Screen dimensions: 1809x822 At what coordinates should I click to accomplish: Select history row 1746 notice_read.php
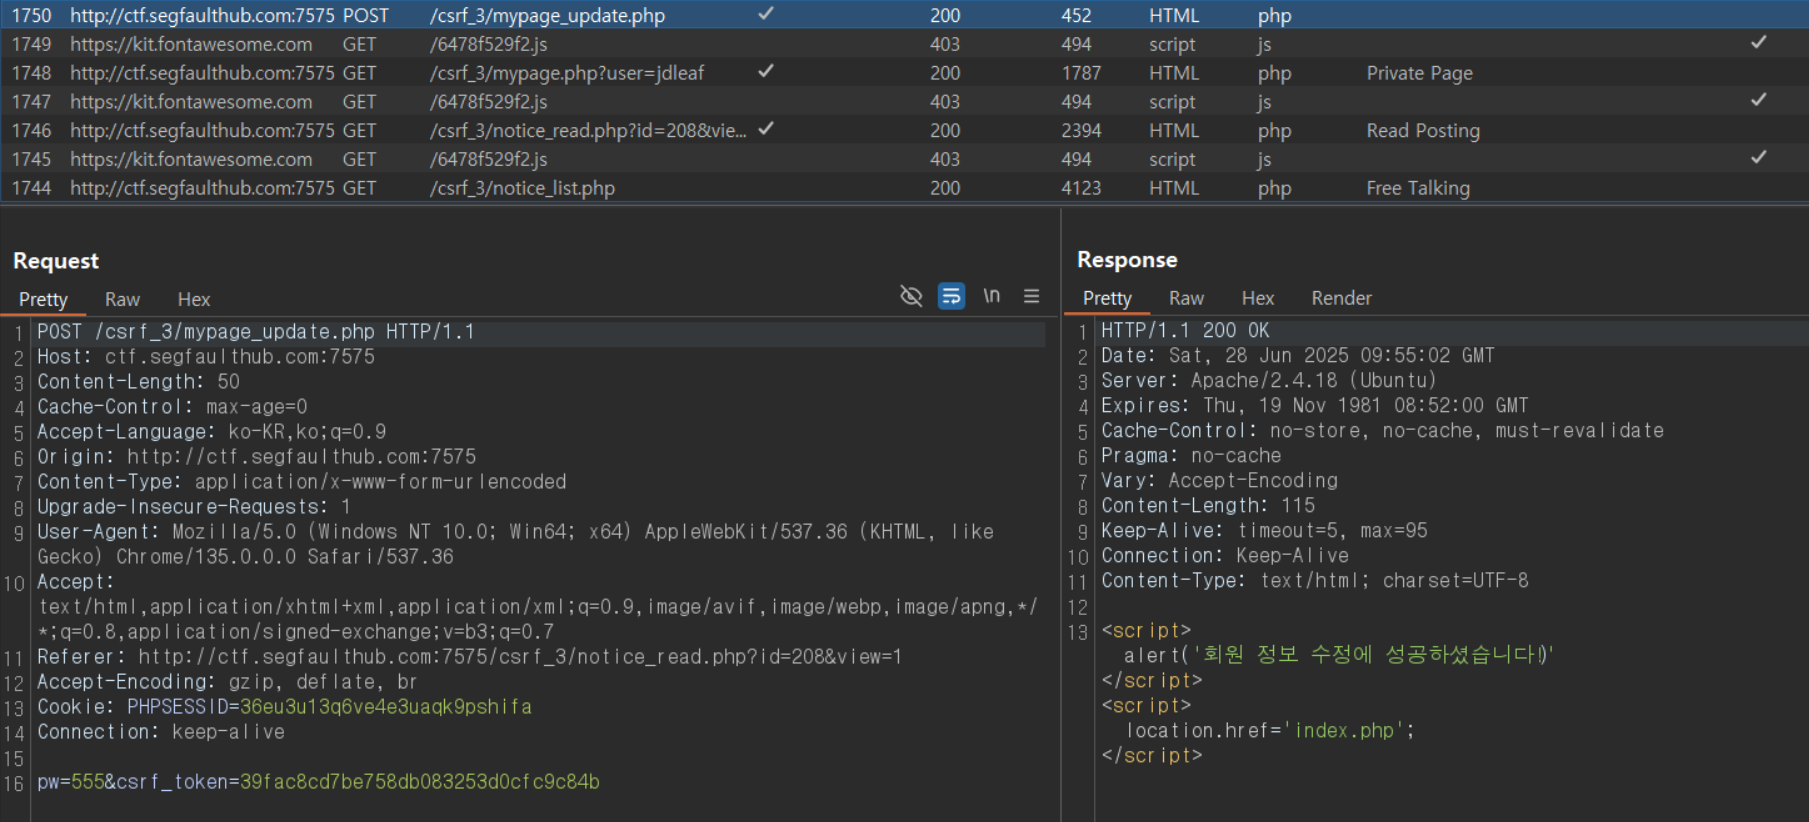click(x=904, y=131)
